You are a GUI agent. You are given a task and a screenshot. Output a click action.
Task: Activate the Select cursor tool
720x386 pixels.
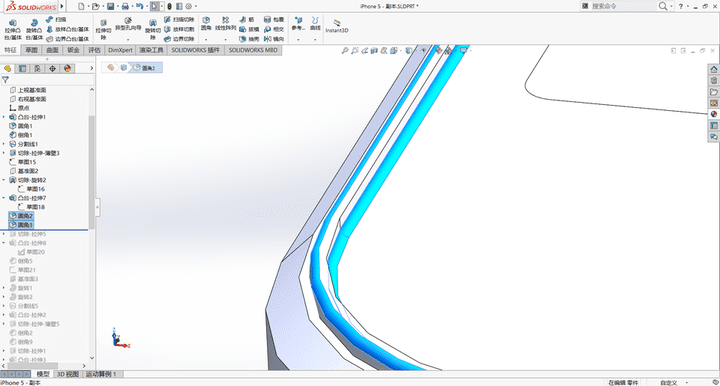[155, 6]
